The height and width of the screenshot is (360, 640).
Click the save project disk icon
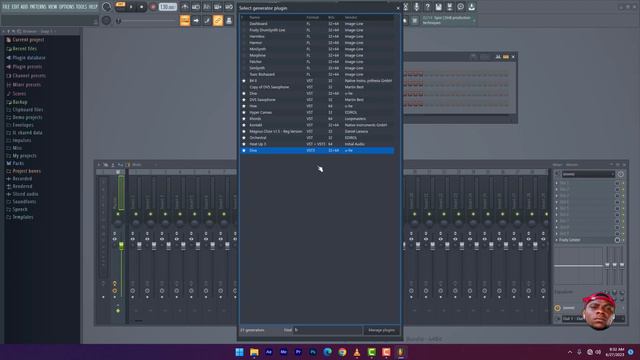point(438,7)
